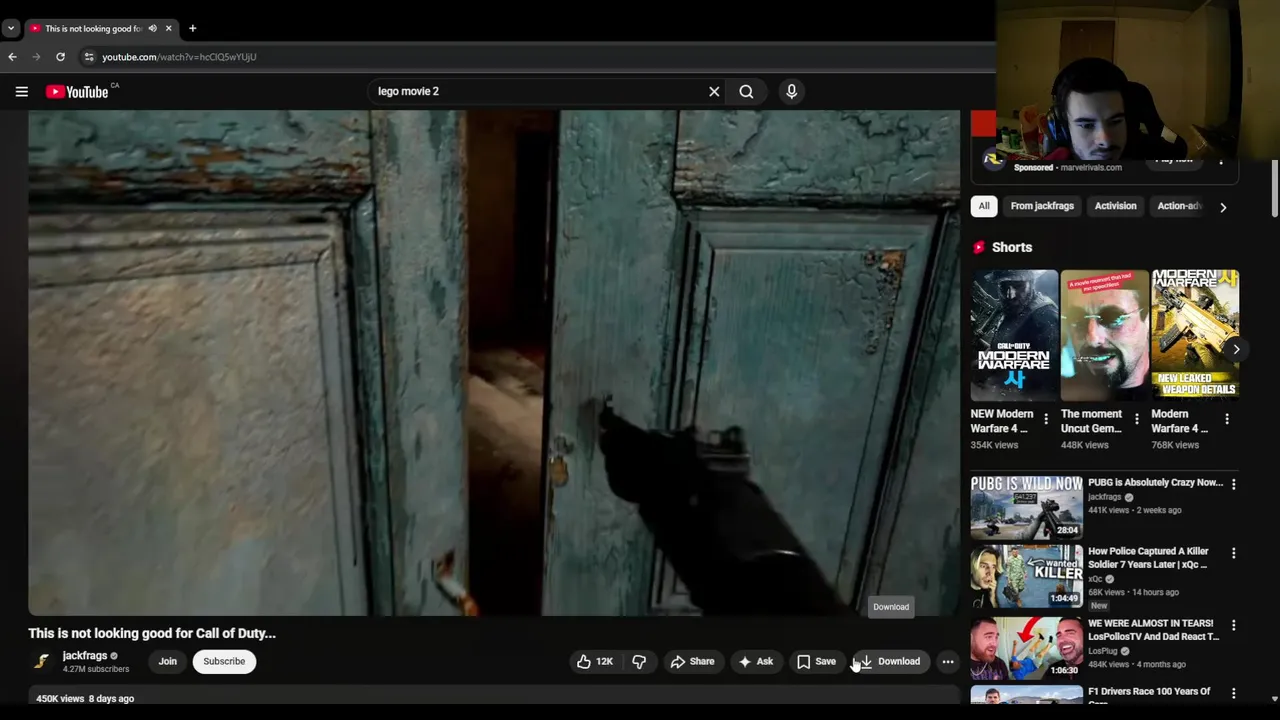Viewport: 1280px width, 720px height.
Task: Open more actions three-dot menu under video
Action: tap(948, 661)
